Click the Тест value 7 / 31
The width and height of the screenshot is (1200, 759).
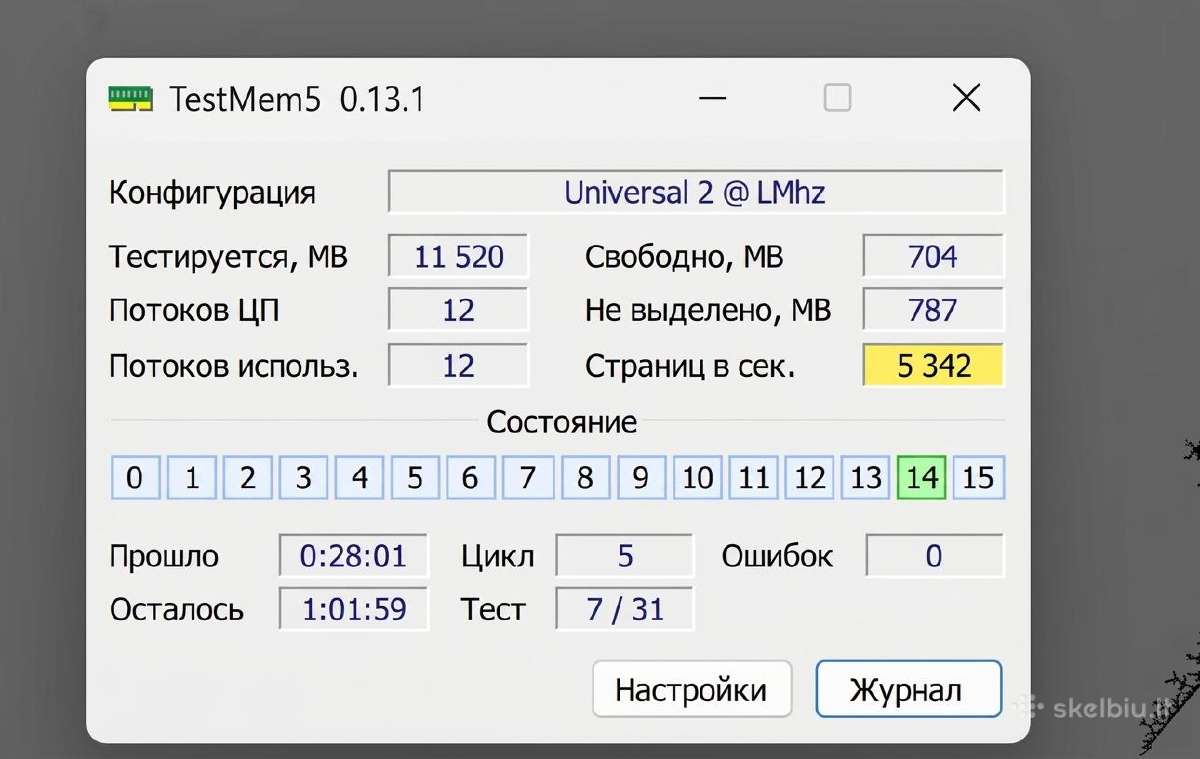[x=625, y=609]
